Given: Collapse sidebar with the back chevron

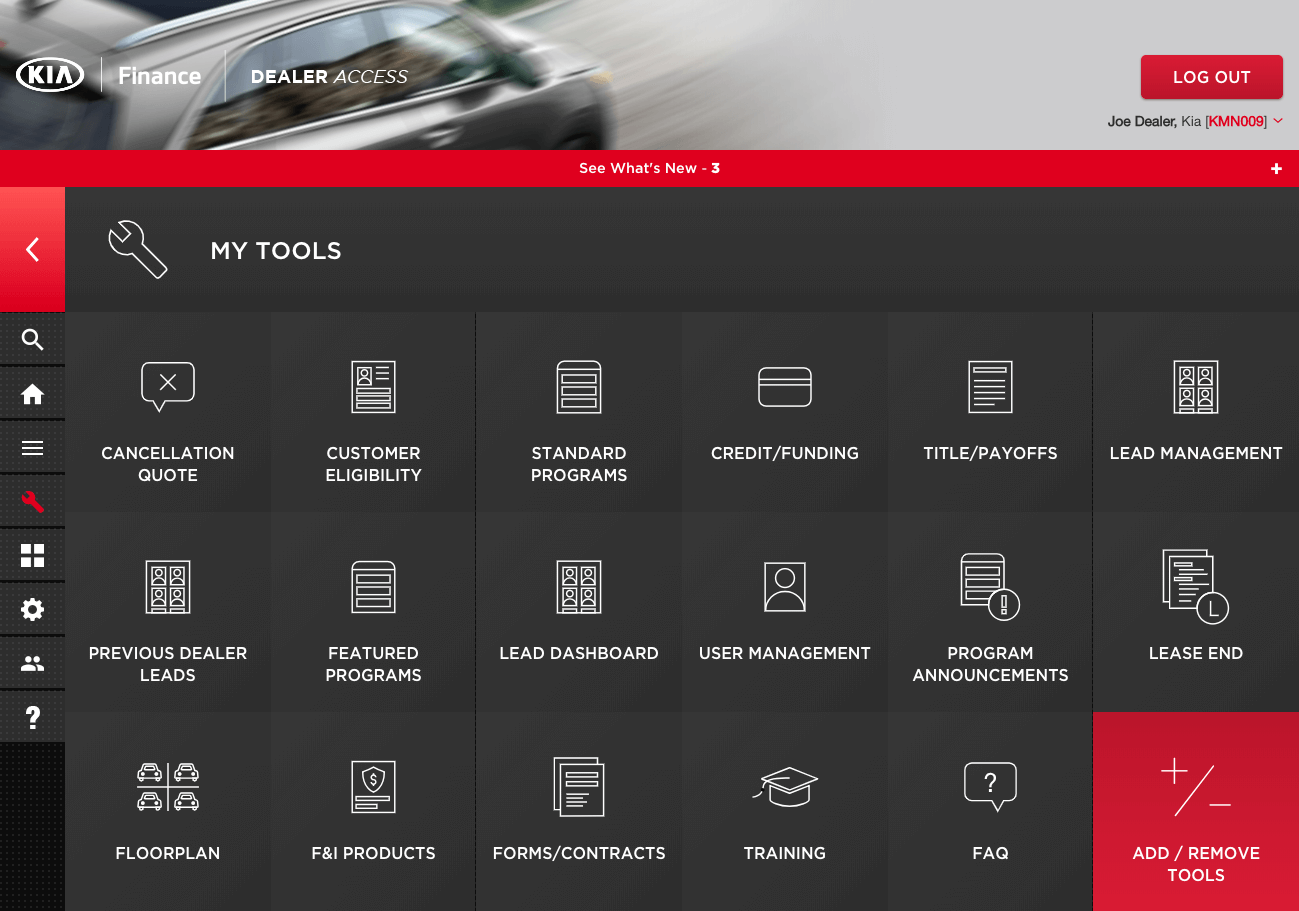Looking at the screenshot, I should click(33, 250).
